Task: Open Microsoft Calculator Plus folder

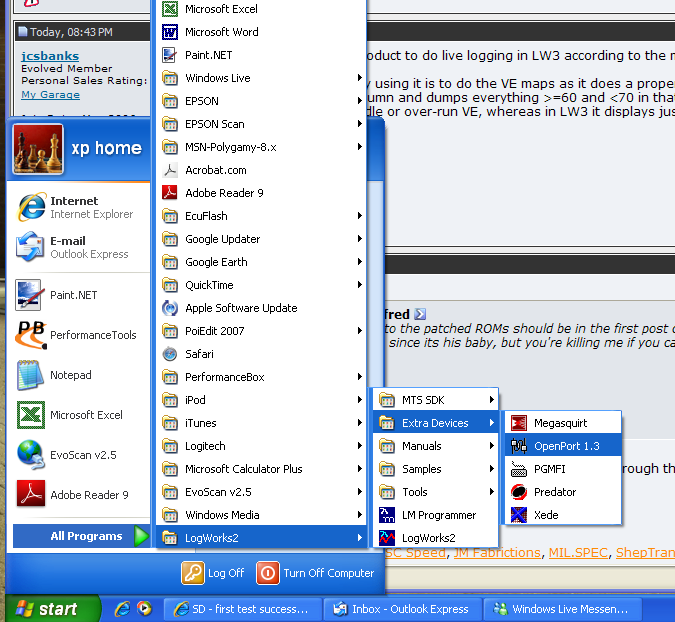Action: click(x=261, y=469)
